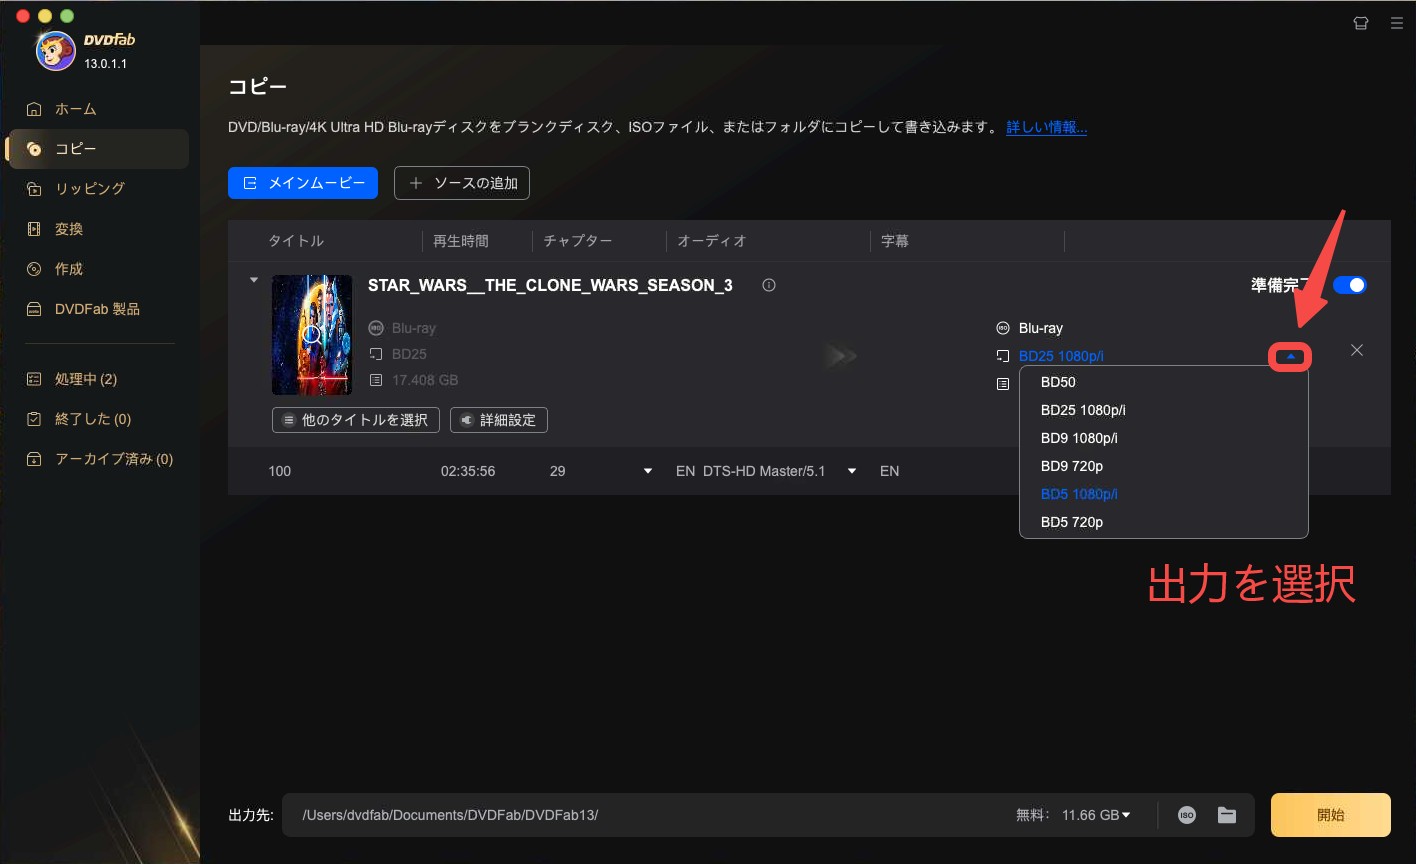This screenshot has height=864, width=1416.
Task: Click source size 17.408 GB text
Action: tap(425, 380)
